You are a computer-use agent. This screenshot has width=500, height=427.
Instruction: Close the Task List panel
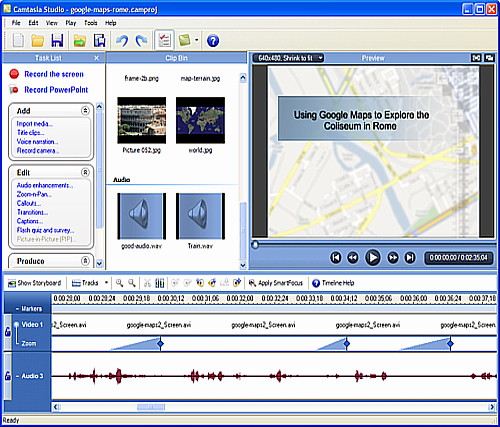tap(96, 58)
